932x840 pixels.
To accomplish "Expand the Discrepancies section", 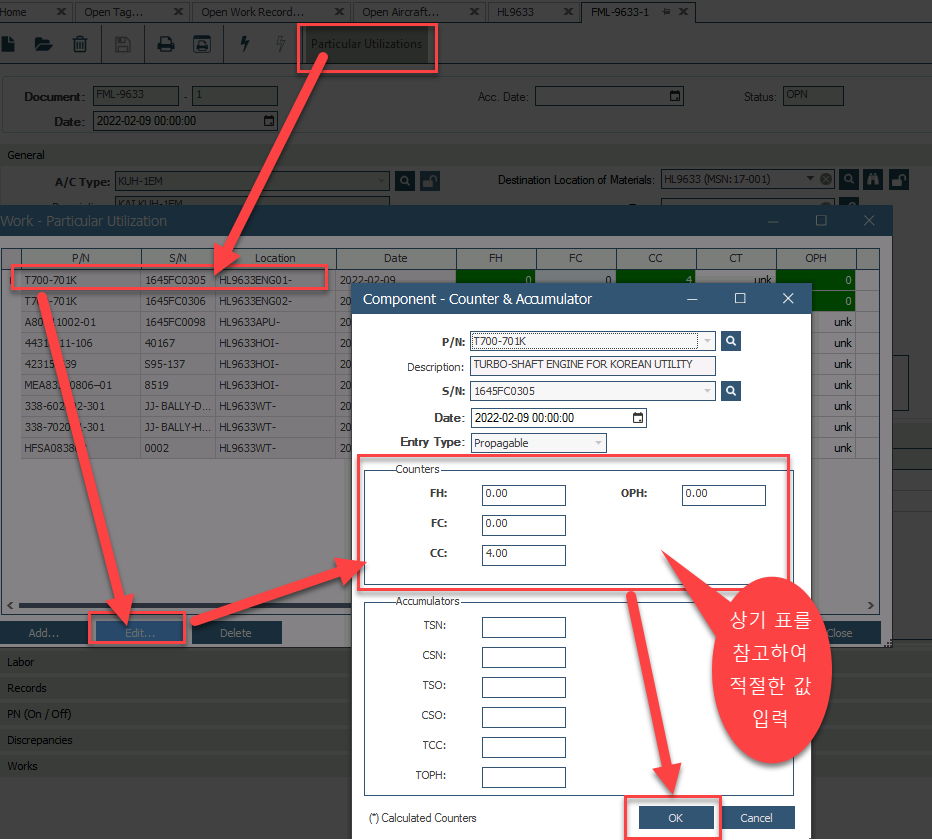I will [x=40, y=740].
